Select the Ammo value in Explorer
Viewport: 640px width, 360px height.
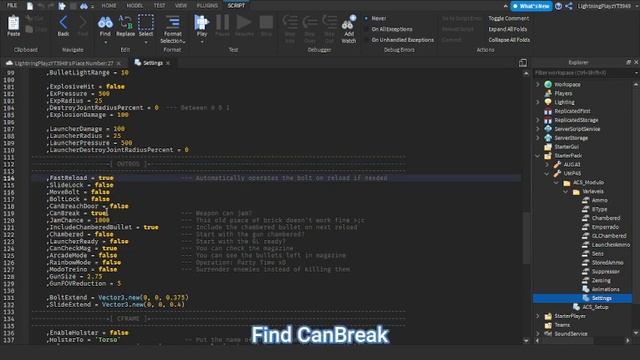point(599,200)
